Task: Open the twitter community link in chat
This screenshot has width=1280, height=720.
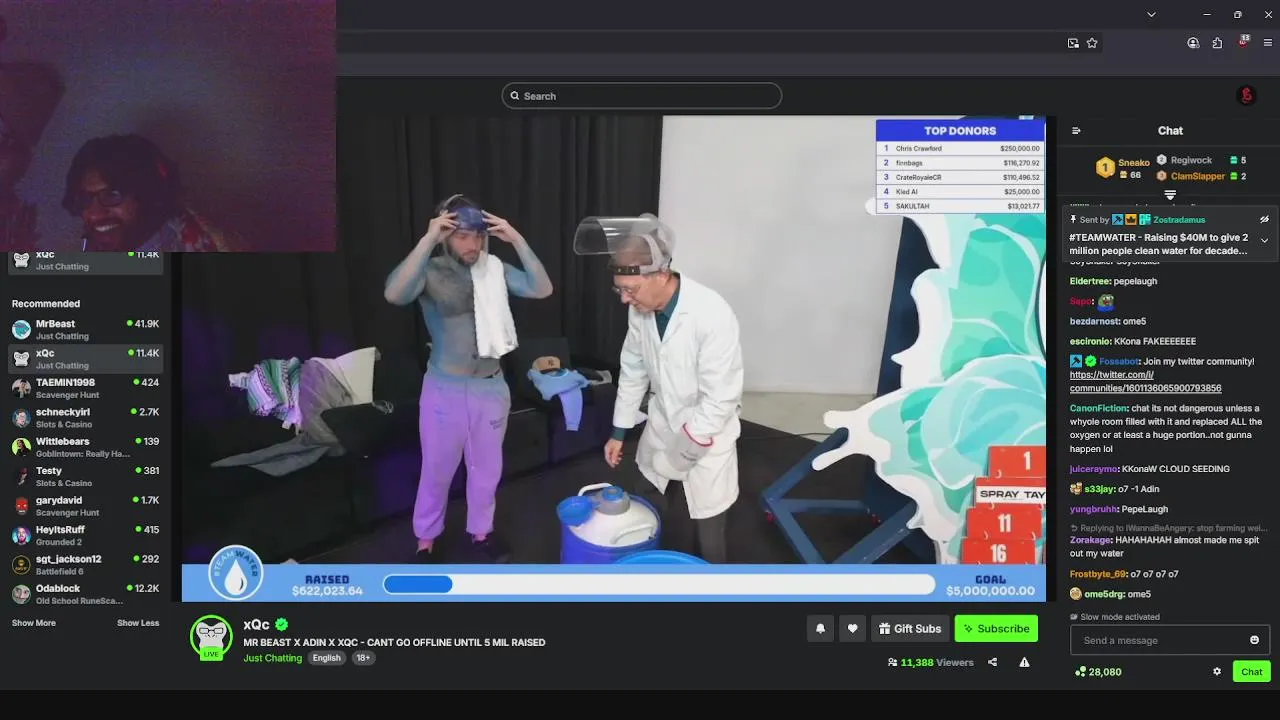Action: click(x=1145, y=381)
